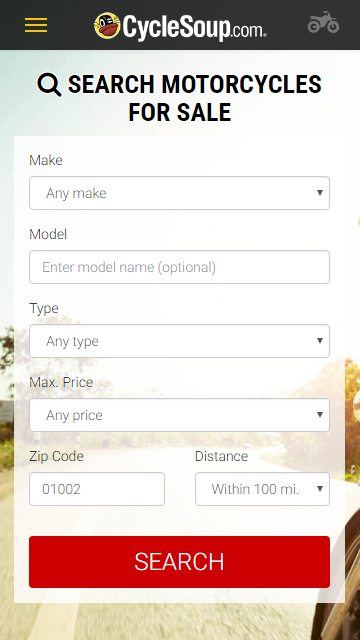Viewport: 360px width, 640px height.
Task: Click the Distance label text
Action: (x=221, y=456)
